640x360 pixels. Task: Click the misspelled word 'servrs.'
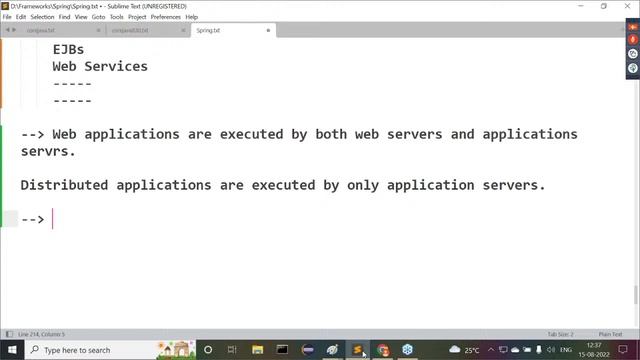pos(48,151)
